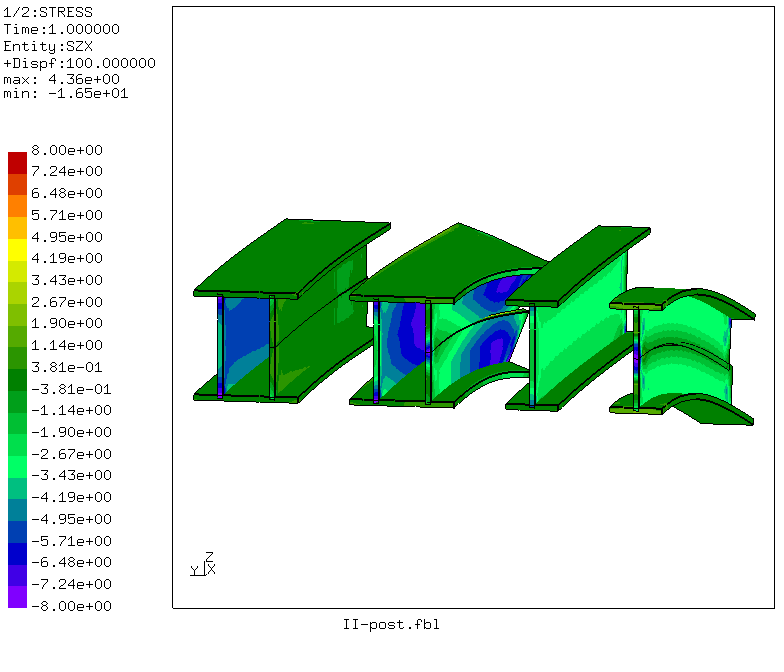Viewport: 784px width, 672px height.
Task: Click the legend value "3.81e-01"
Action: coord(67,367)
